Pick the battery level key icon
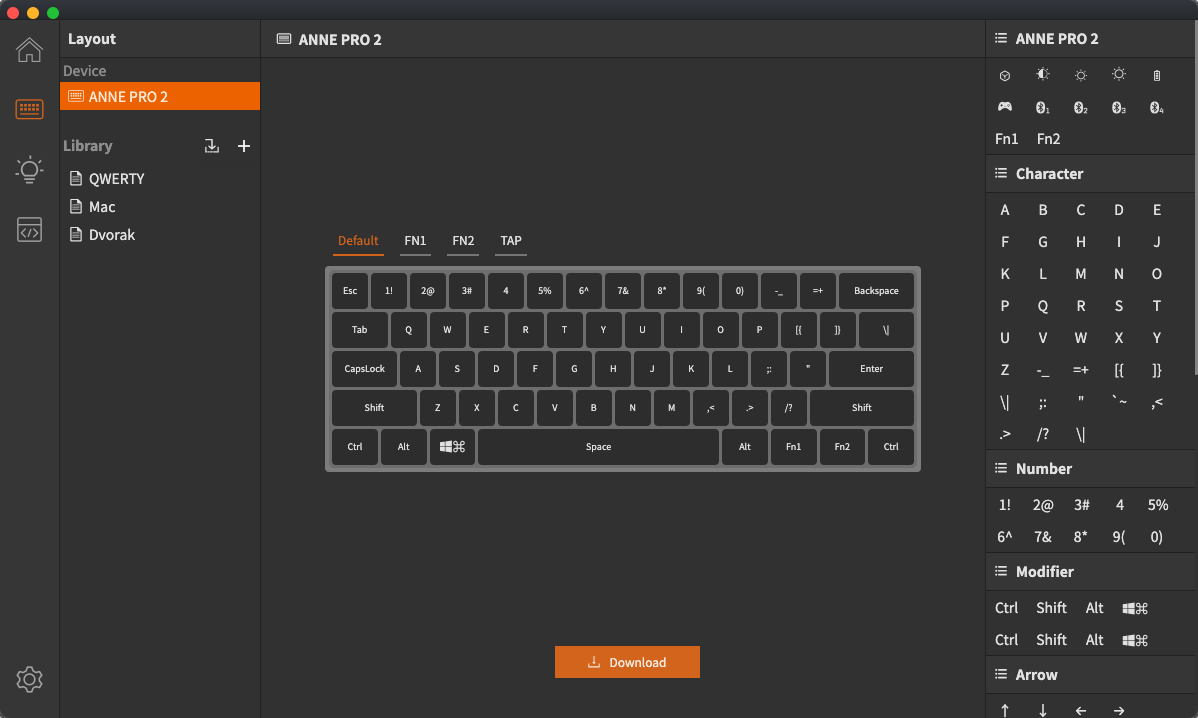1198x718 pixels. click(x=1157, y=75)
